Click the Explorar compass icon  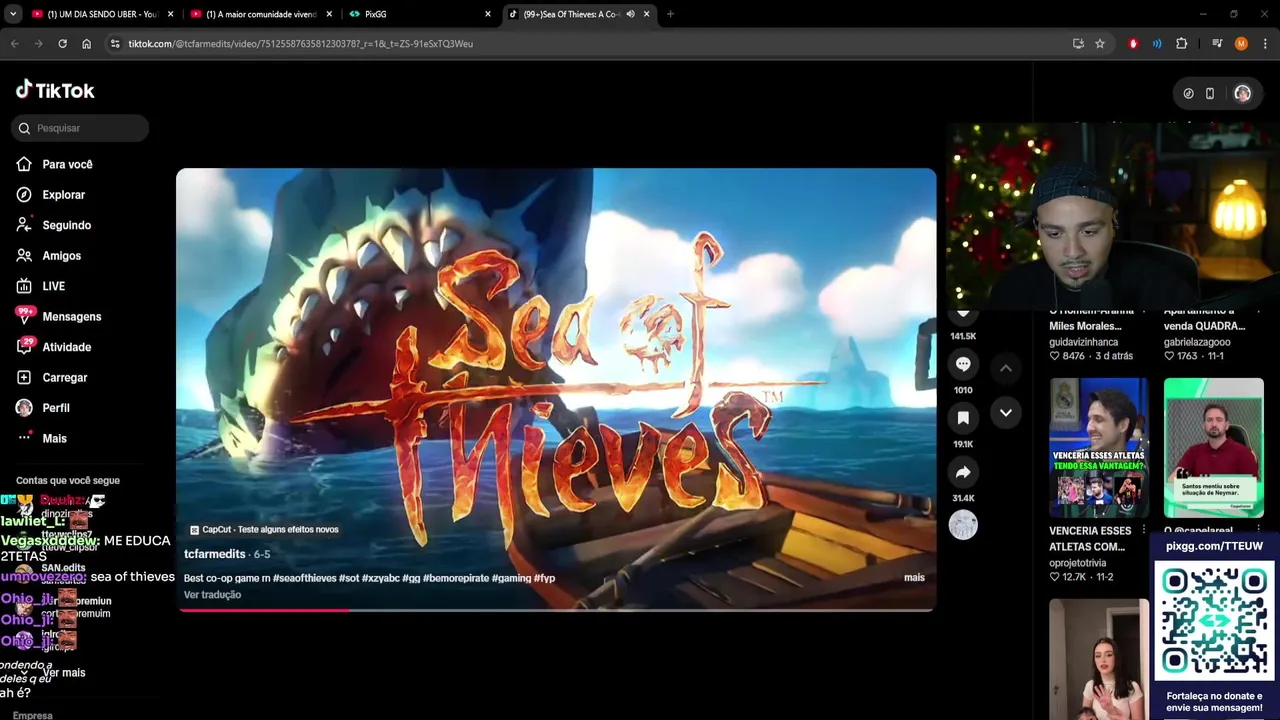pyautogui.click(x=24, y=194)
